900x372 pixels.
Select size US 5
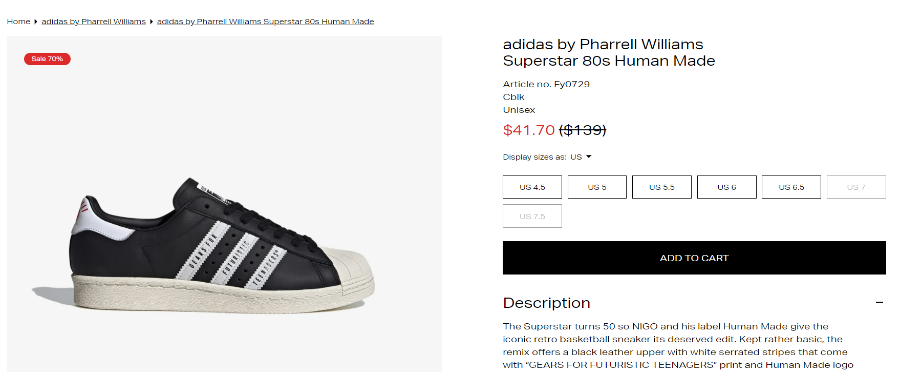click(x=597, y=187)
